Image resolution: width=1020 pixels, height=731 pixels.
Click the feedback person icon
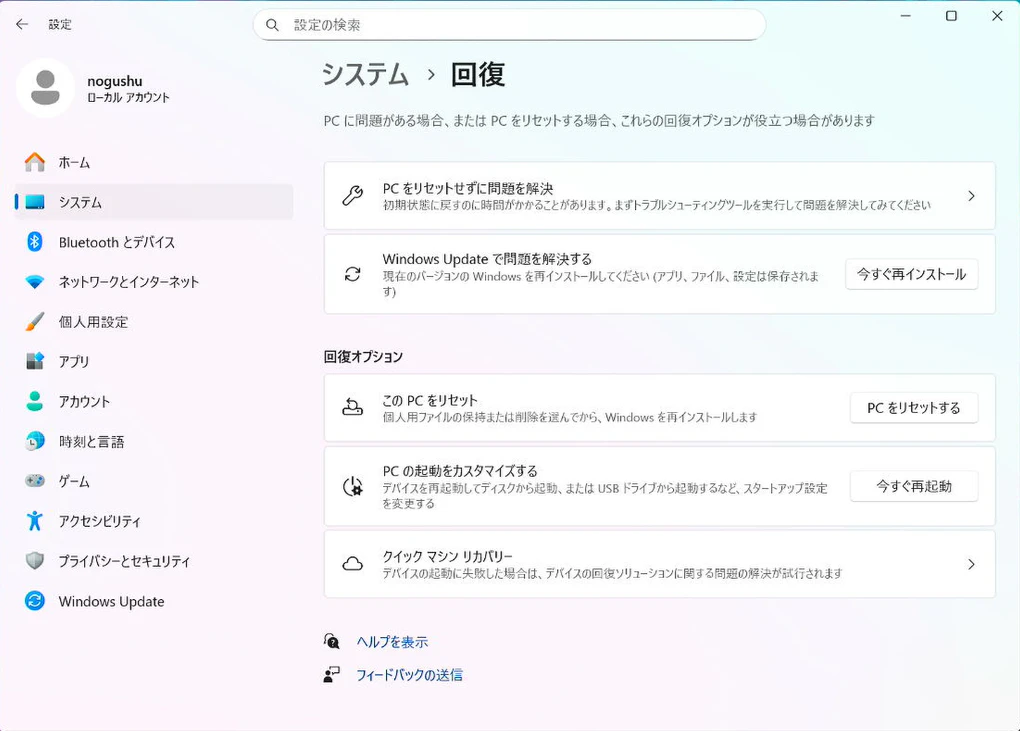pyautogui.click(x=332, y=674)
